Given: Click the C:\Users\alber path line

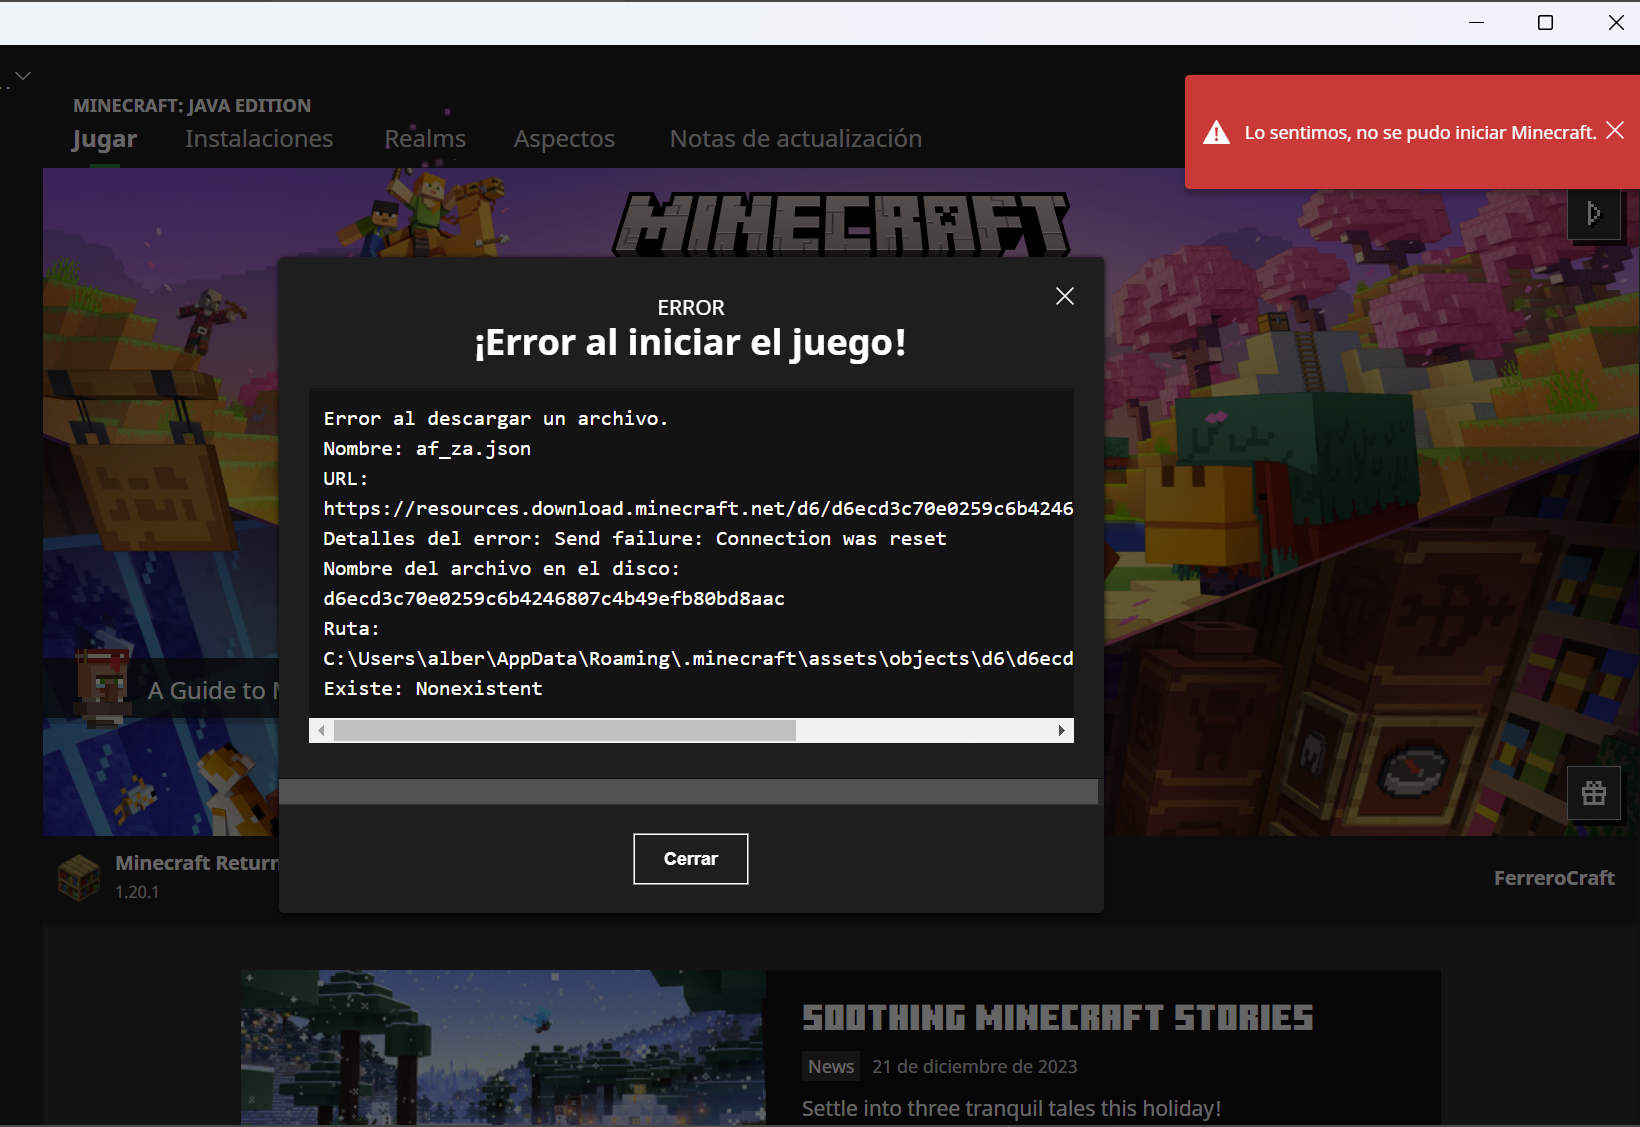Looking at the screenshot, I should coord(698,659).
